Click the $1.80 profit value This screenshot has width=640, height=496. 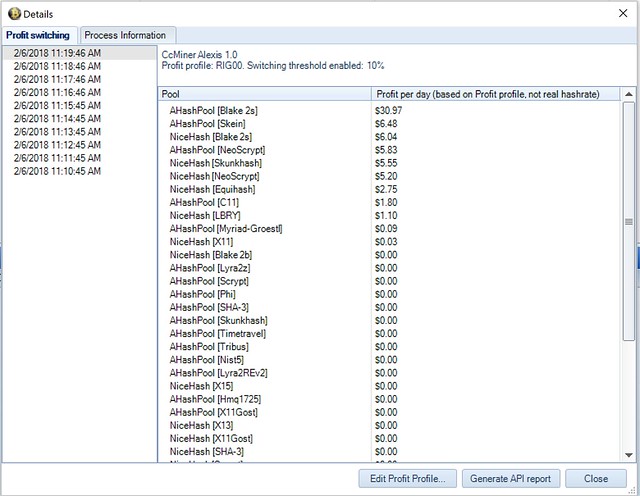(386, 202)
